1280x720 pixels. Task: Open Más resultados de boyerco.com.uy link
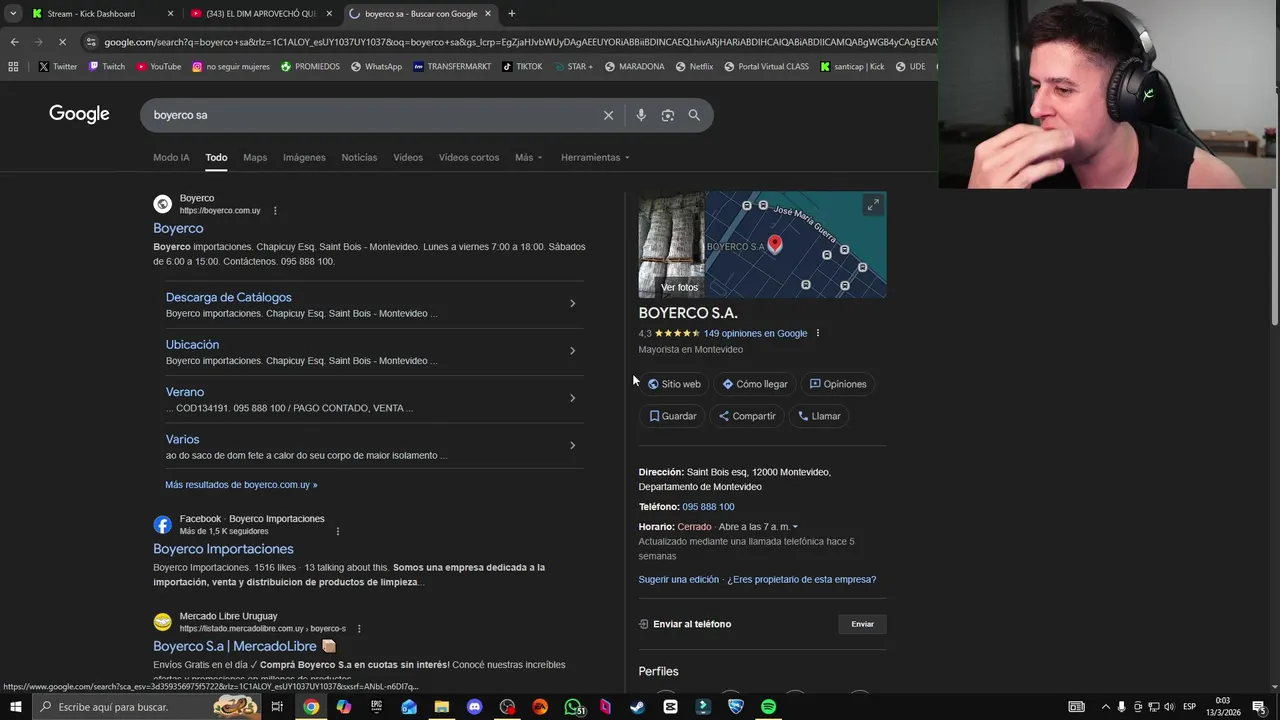(x=241, y=485)
